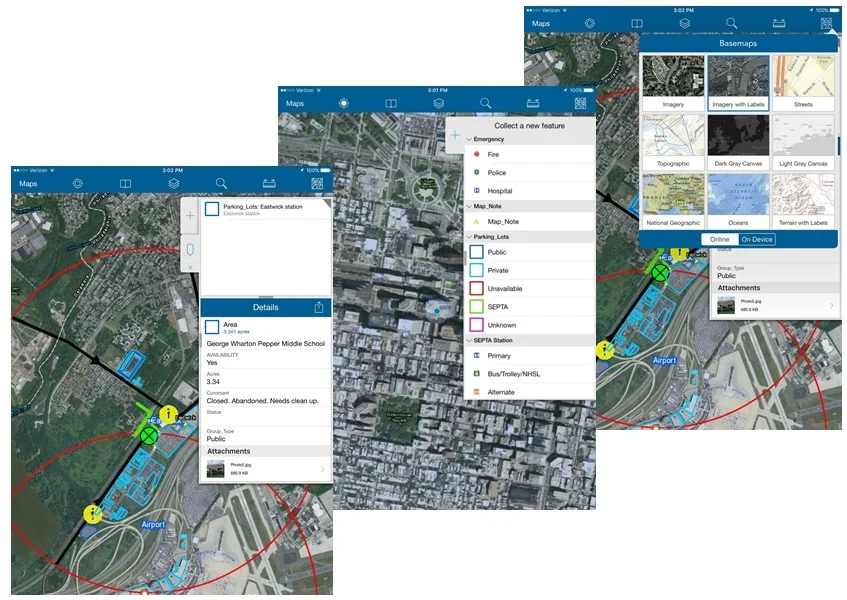This screenshot has height=600, width=847.
Task: Choose the Light Gray Canvas basemap
Action: click(803, 141)
